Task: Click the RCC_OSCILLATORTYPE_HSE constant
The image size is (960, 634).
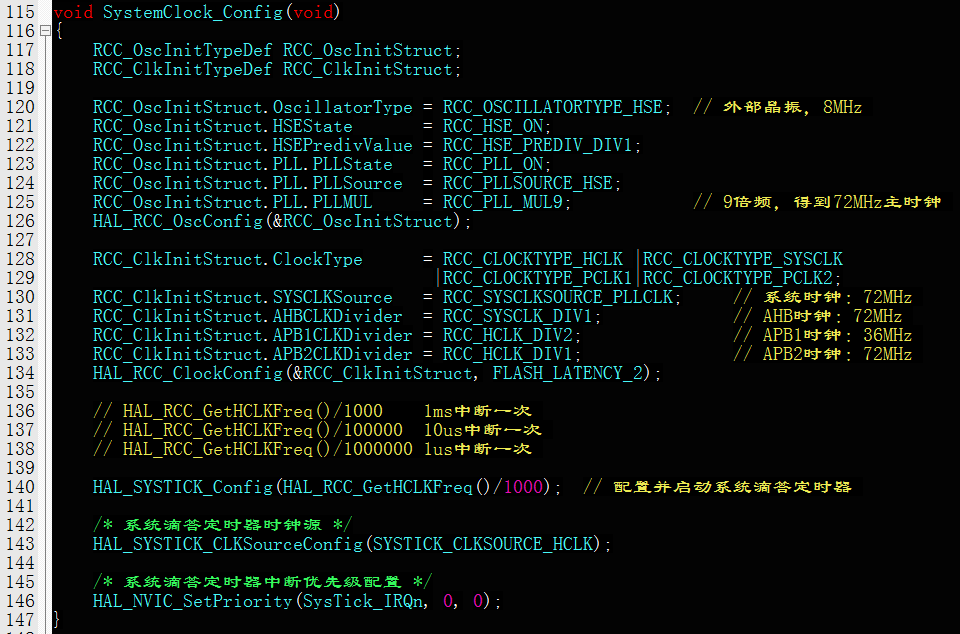Action: 552,107
